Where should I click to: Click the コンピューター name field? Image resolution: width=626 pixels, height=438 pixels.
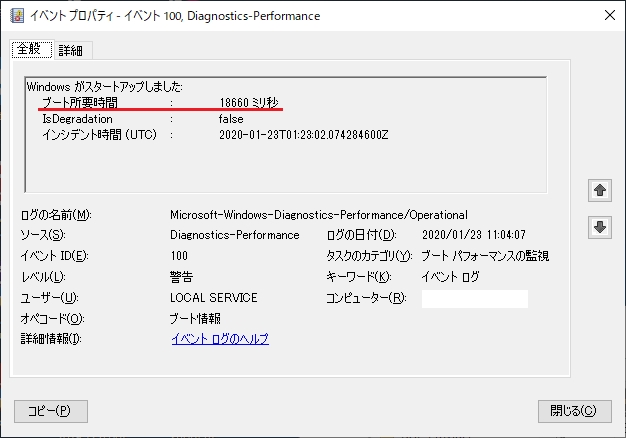tap(474, 298)
